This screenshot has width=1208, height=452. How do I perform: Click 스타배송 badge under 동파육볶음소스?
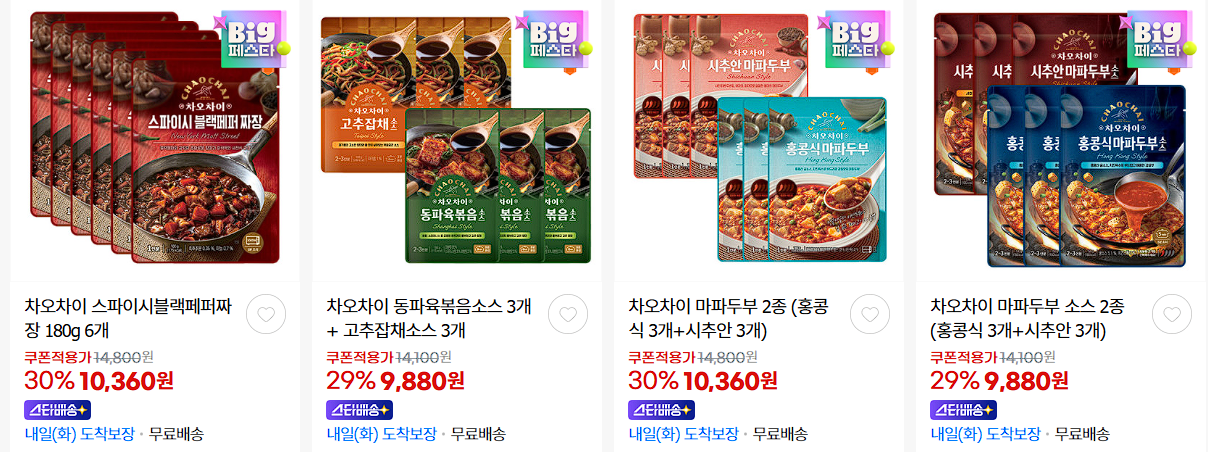(x=359, y=409)
